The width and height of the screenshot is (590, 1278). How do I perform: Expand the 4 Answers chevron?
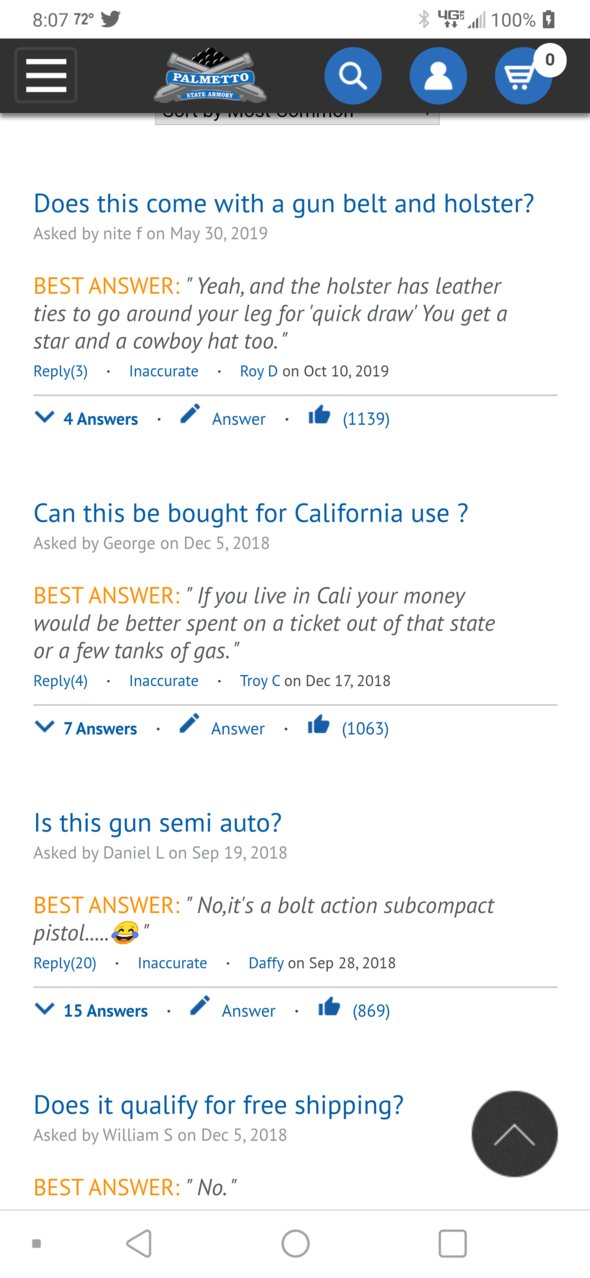[x=44, y=417]
